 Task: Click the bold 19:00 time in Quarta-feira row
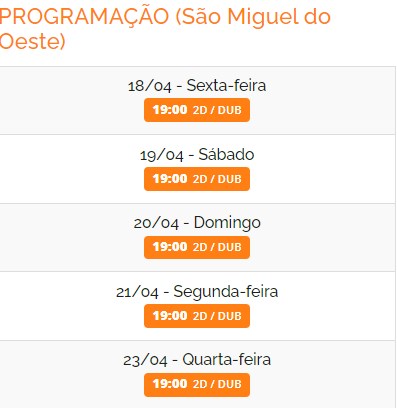click(170, 384)
